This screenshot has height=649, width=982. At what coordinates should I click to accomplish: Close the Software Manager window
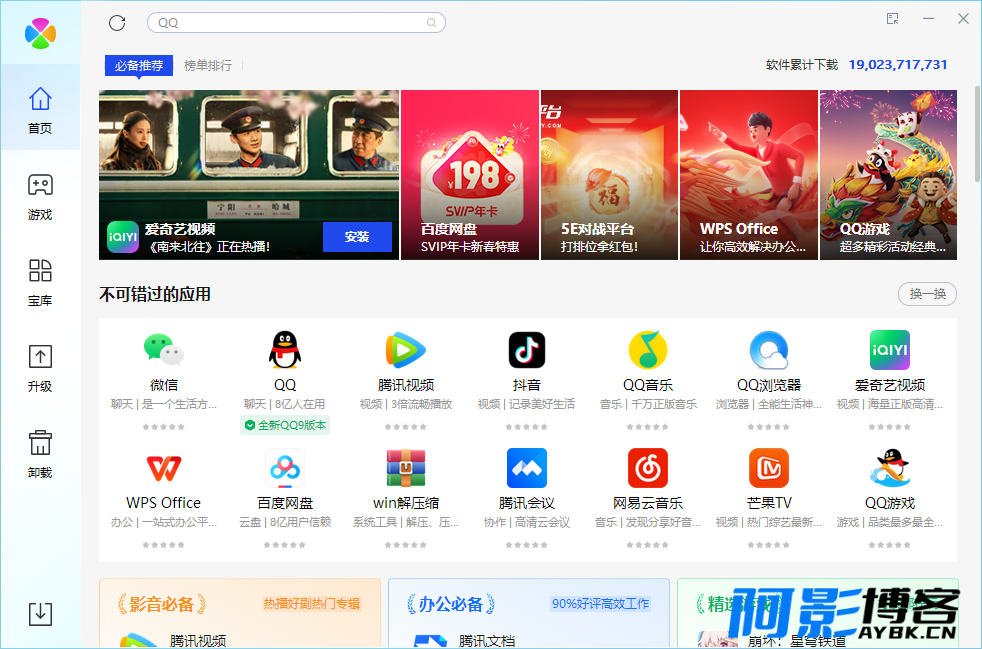click(x=963, y=19)
